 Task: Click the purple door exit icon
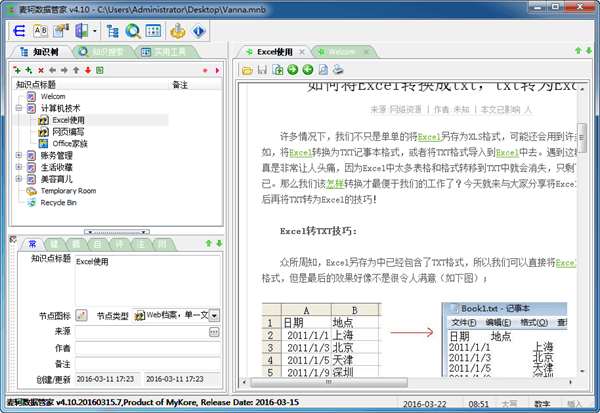pyautogui.click(x=82, y=31)
